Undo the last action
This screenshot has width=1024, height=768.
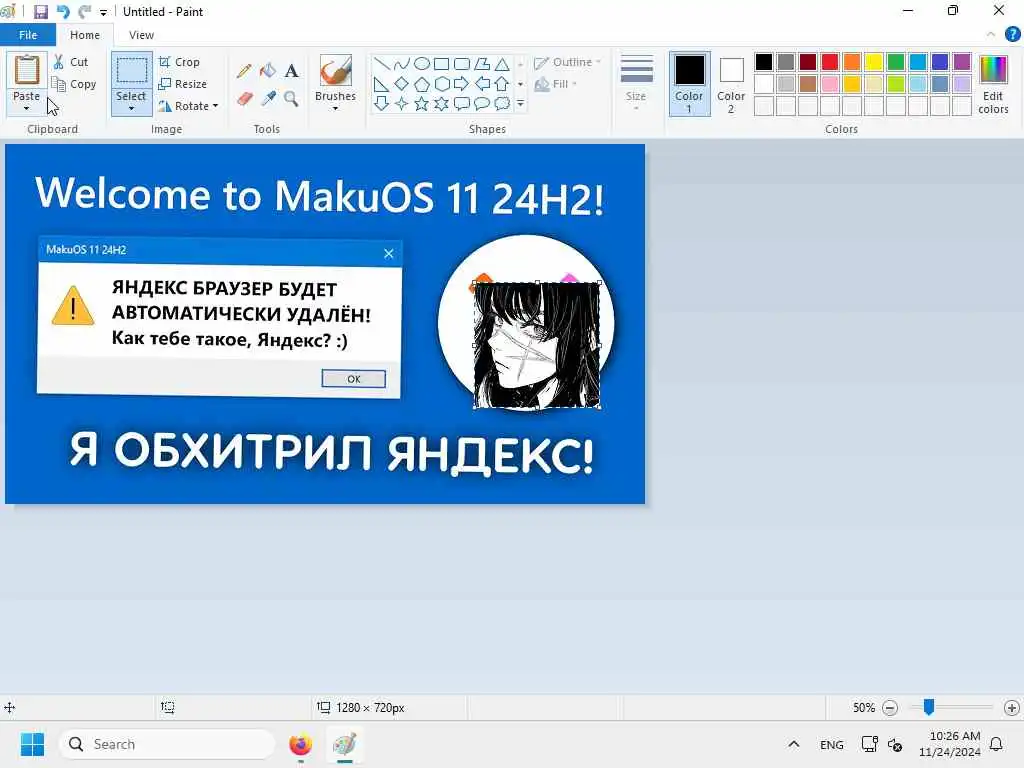pos(63,12)
